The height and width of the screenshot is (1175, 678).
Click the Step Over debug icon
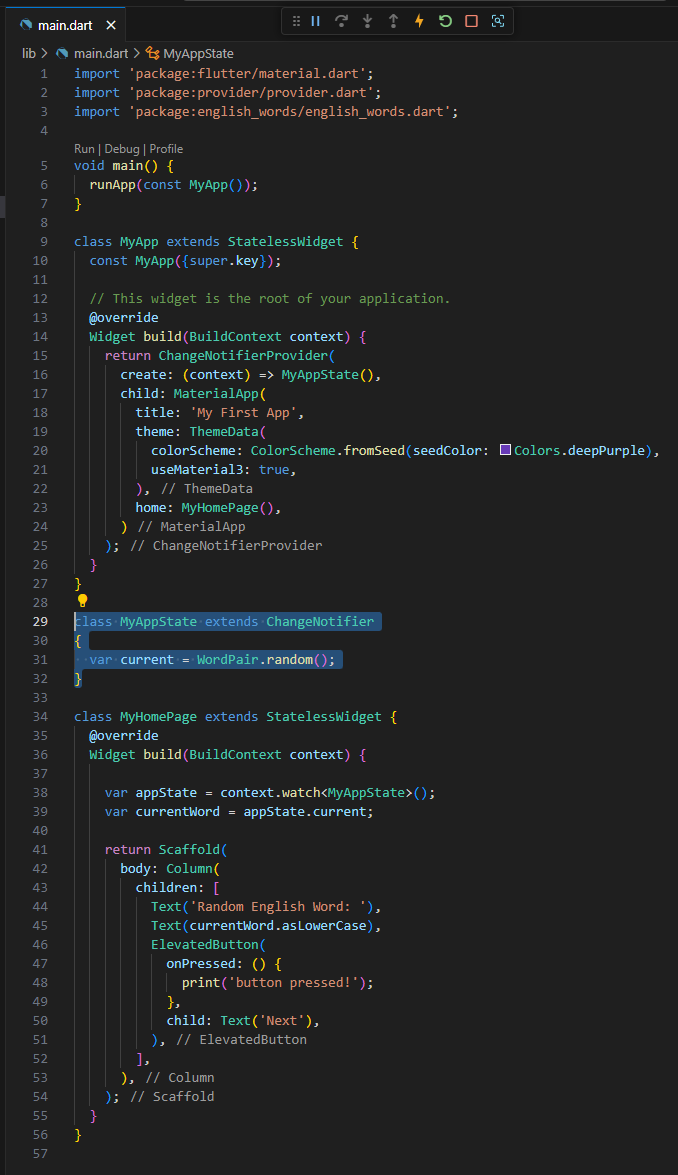(x=342, y=21)
